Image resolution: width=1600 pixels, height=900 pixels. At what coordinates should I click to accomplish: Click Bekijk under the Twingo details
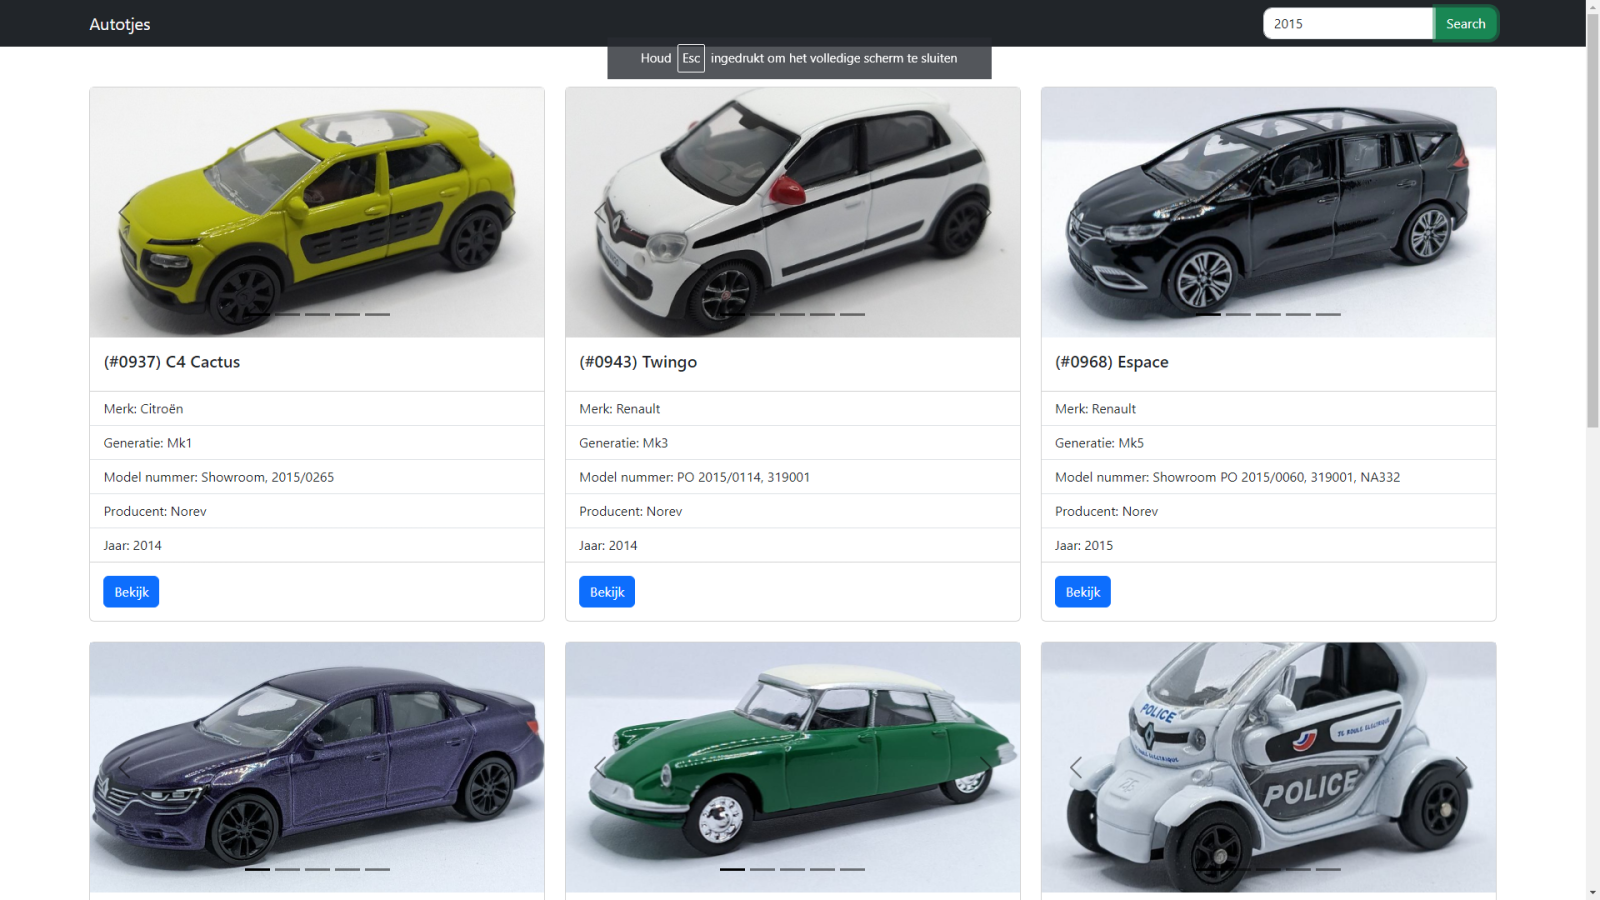coord(606,591)
